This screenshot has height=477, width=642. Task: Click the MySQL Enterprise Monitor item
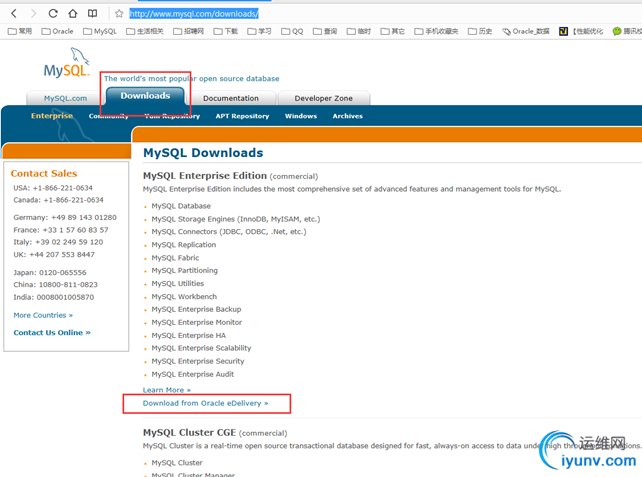click(197, 323)
